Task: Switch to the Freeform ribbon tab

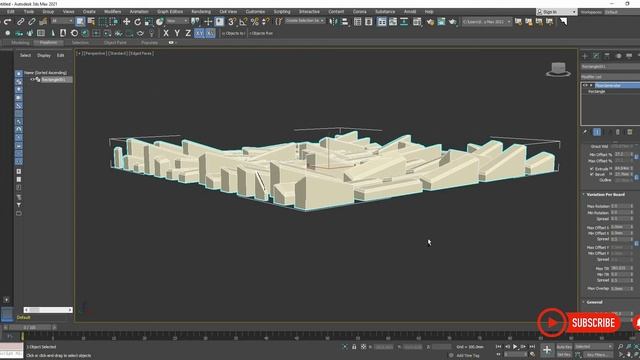Action: [x=48, y=42]
